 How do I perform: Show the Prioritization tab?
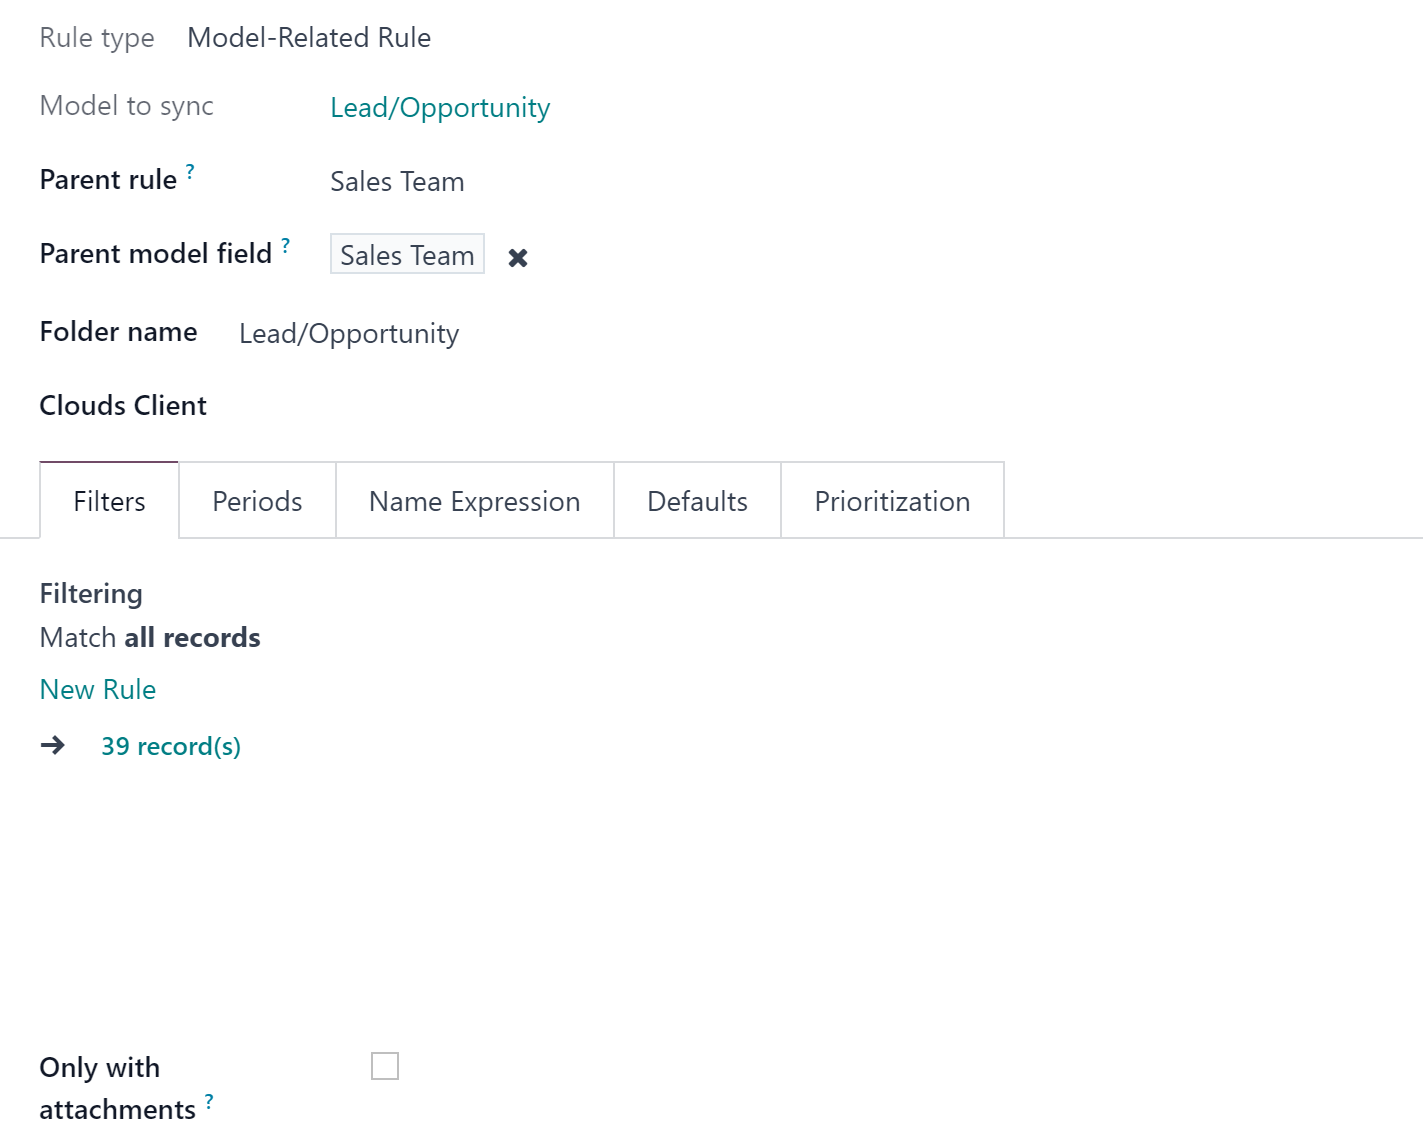[893, 501]
